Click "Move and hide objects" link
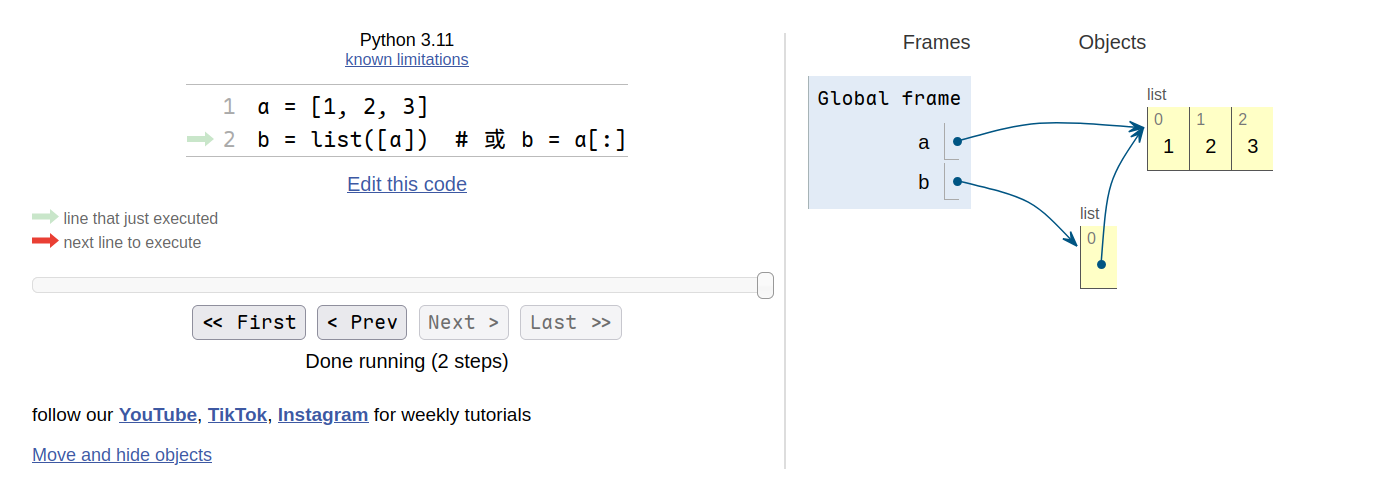The image size is (1396, 496). 122,455
